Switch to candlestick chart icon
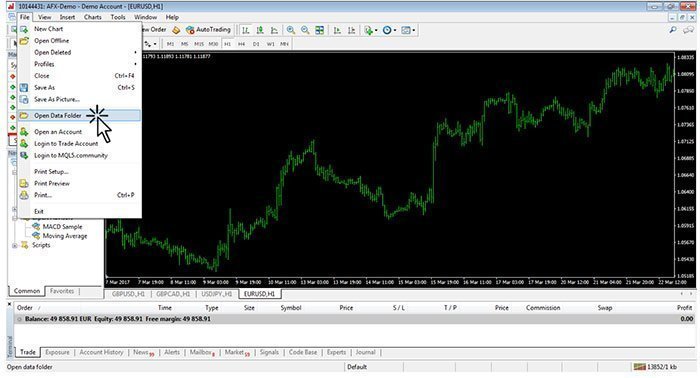Screen dimensions: 700x378 tap(260, 30)
